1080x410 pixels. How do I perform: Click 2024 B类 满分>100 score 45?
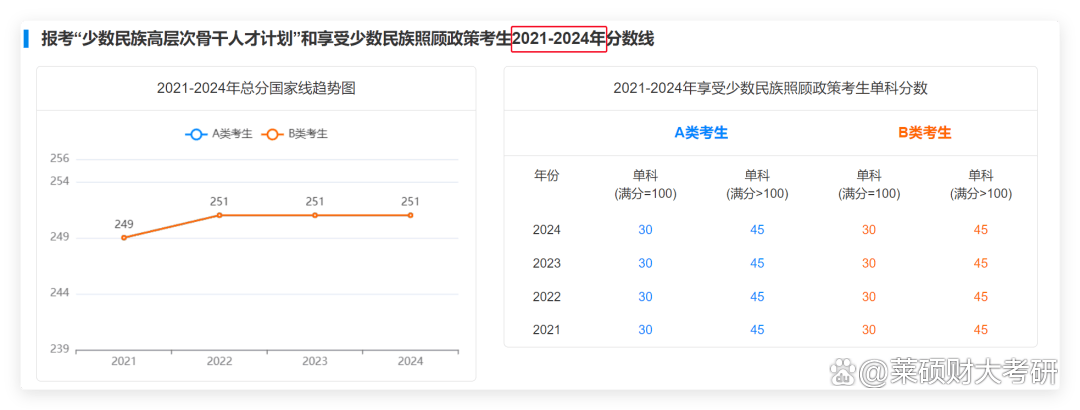click(981, 230)
